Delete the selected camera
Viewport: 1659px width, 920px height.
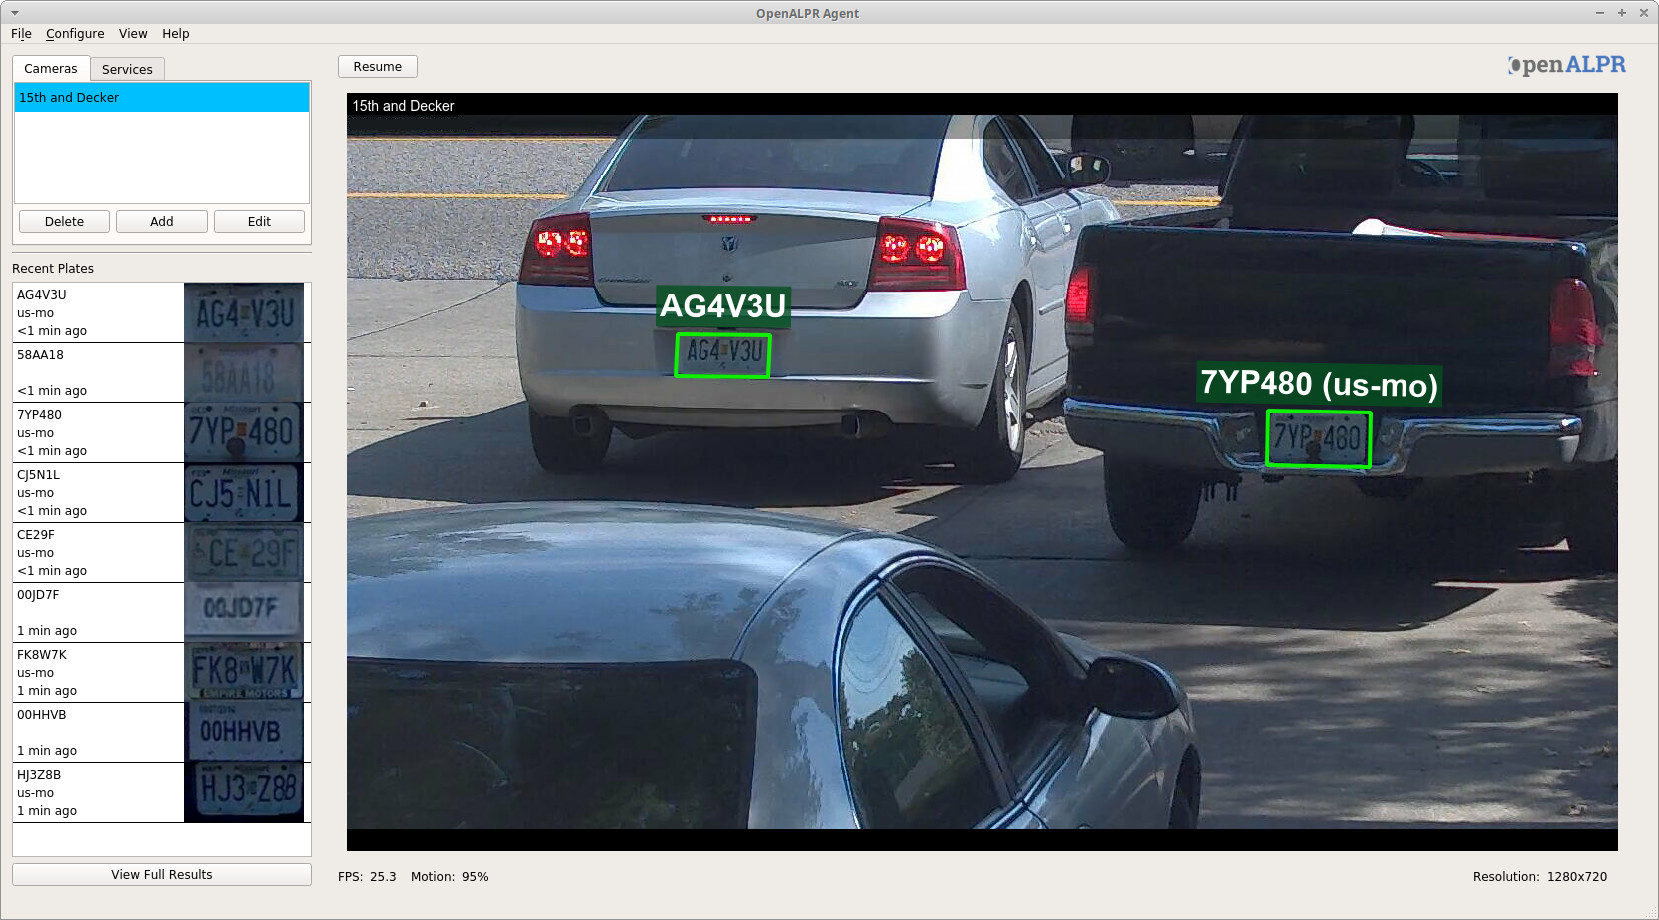63,221
